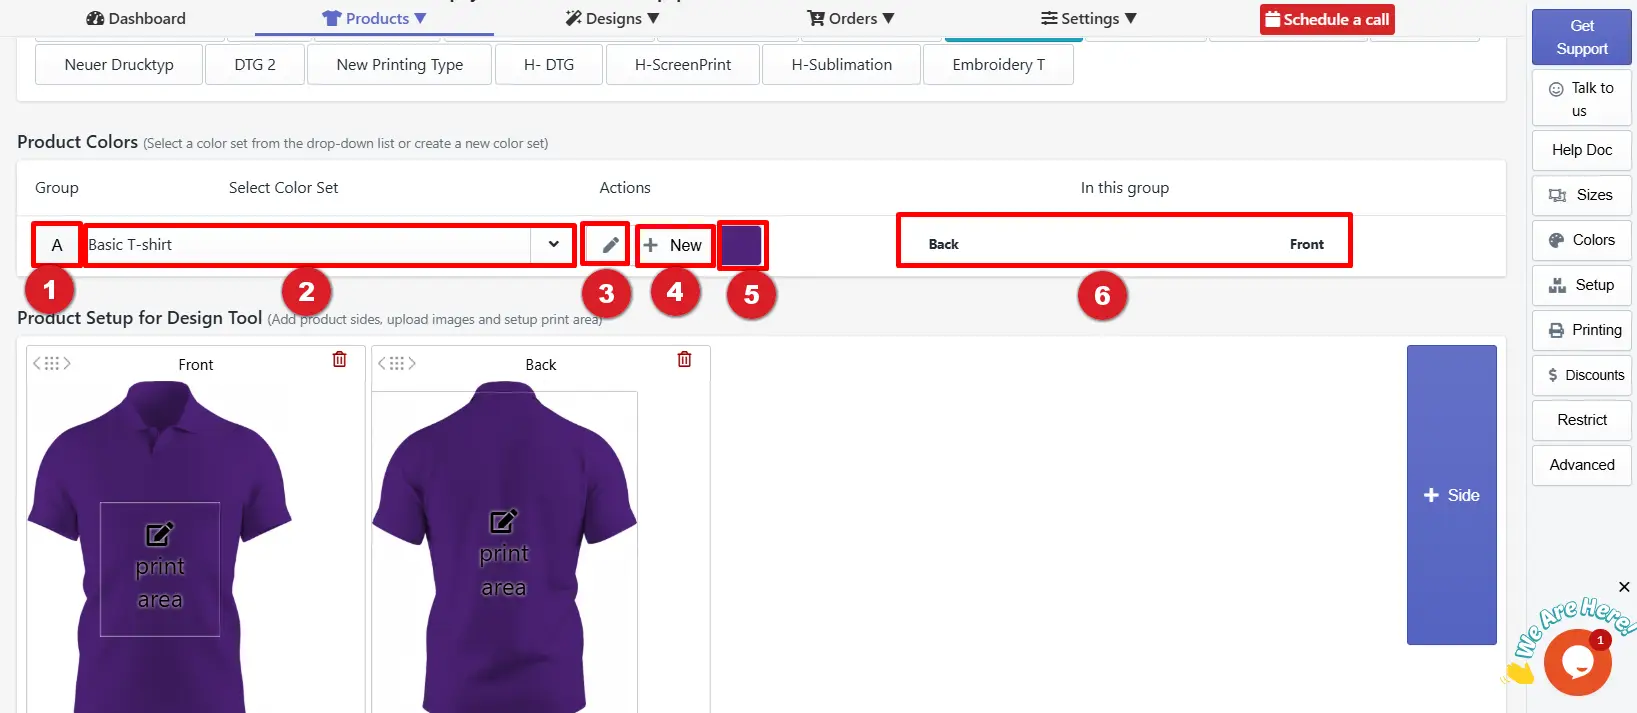
Task: Edit the Back print area icon
Action: 503,521
